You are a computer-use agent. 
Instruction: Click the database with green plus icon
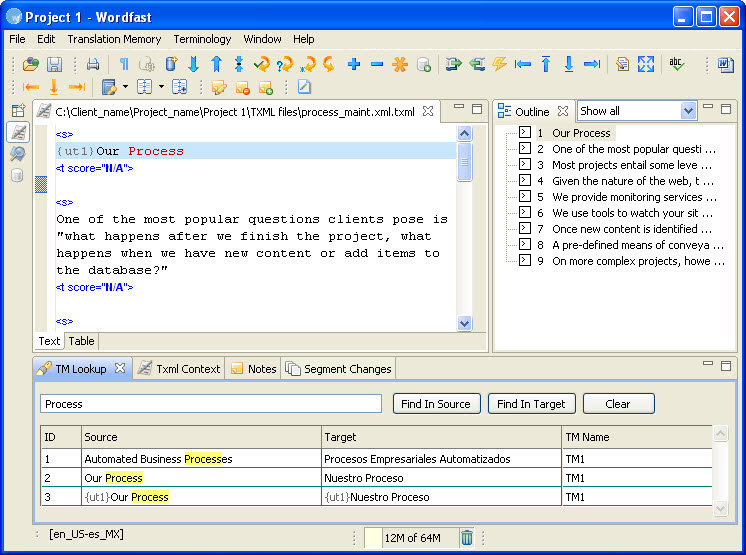(423, 64)
